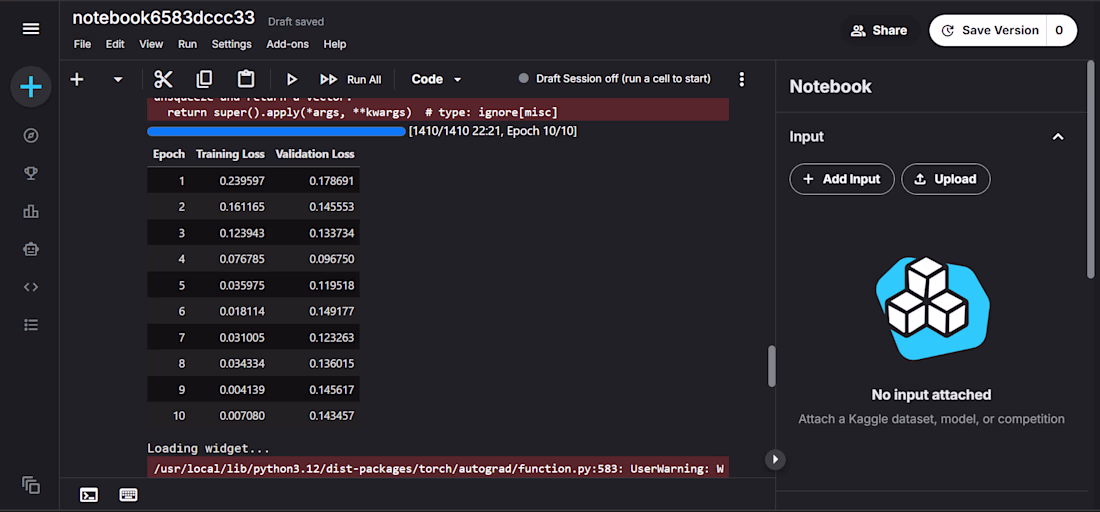
Task: Open the hamburger navigation menu
Action: click(x=31, y=29)
